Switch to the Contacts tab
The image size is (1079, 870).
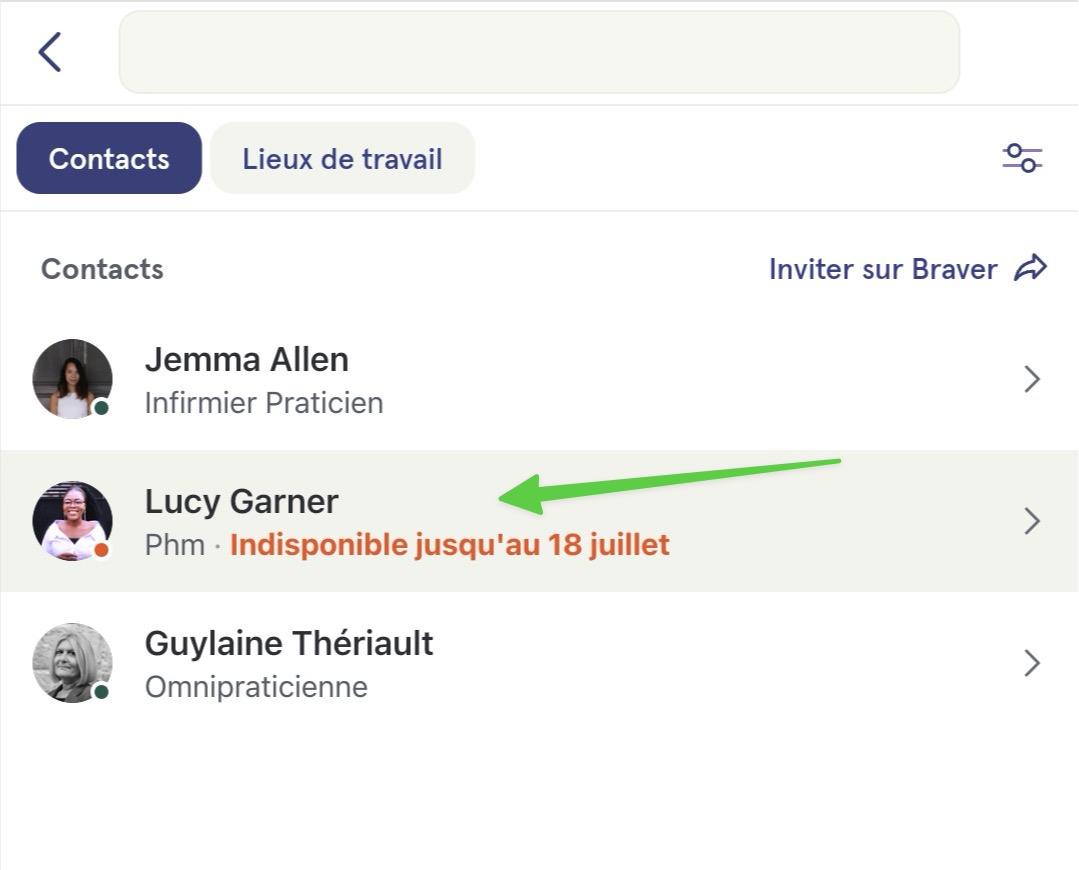pyautogui.click(x=109, y=158)
